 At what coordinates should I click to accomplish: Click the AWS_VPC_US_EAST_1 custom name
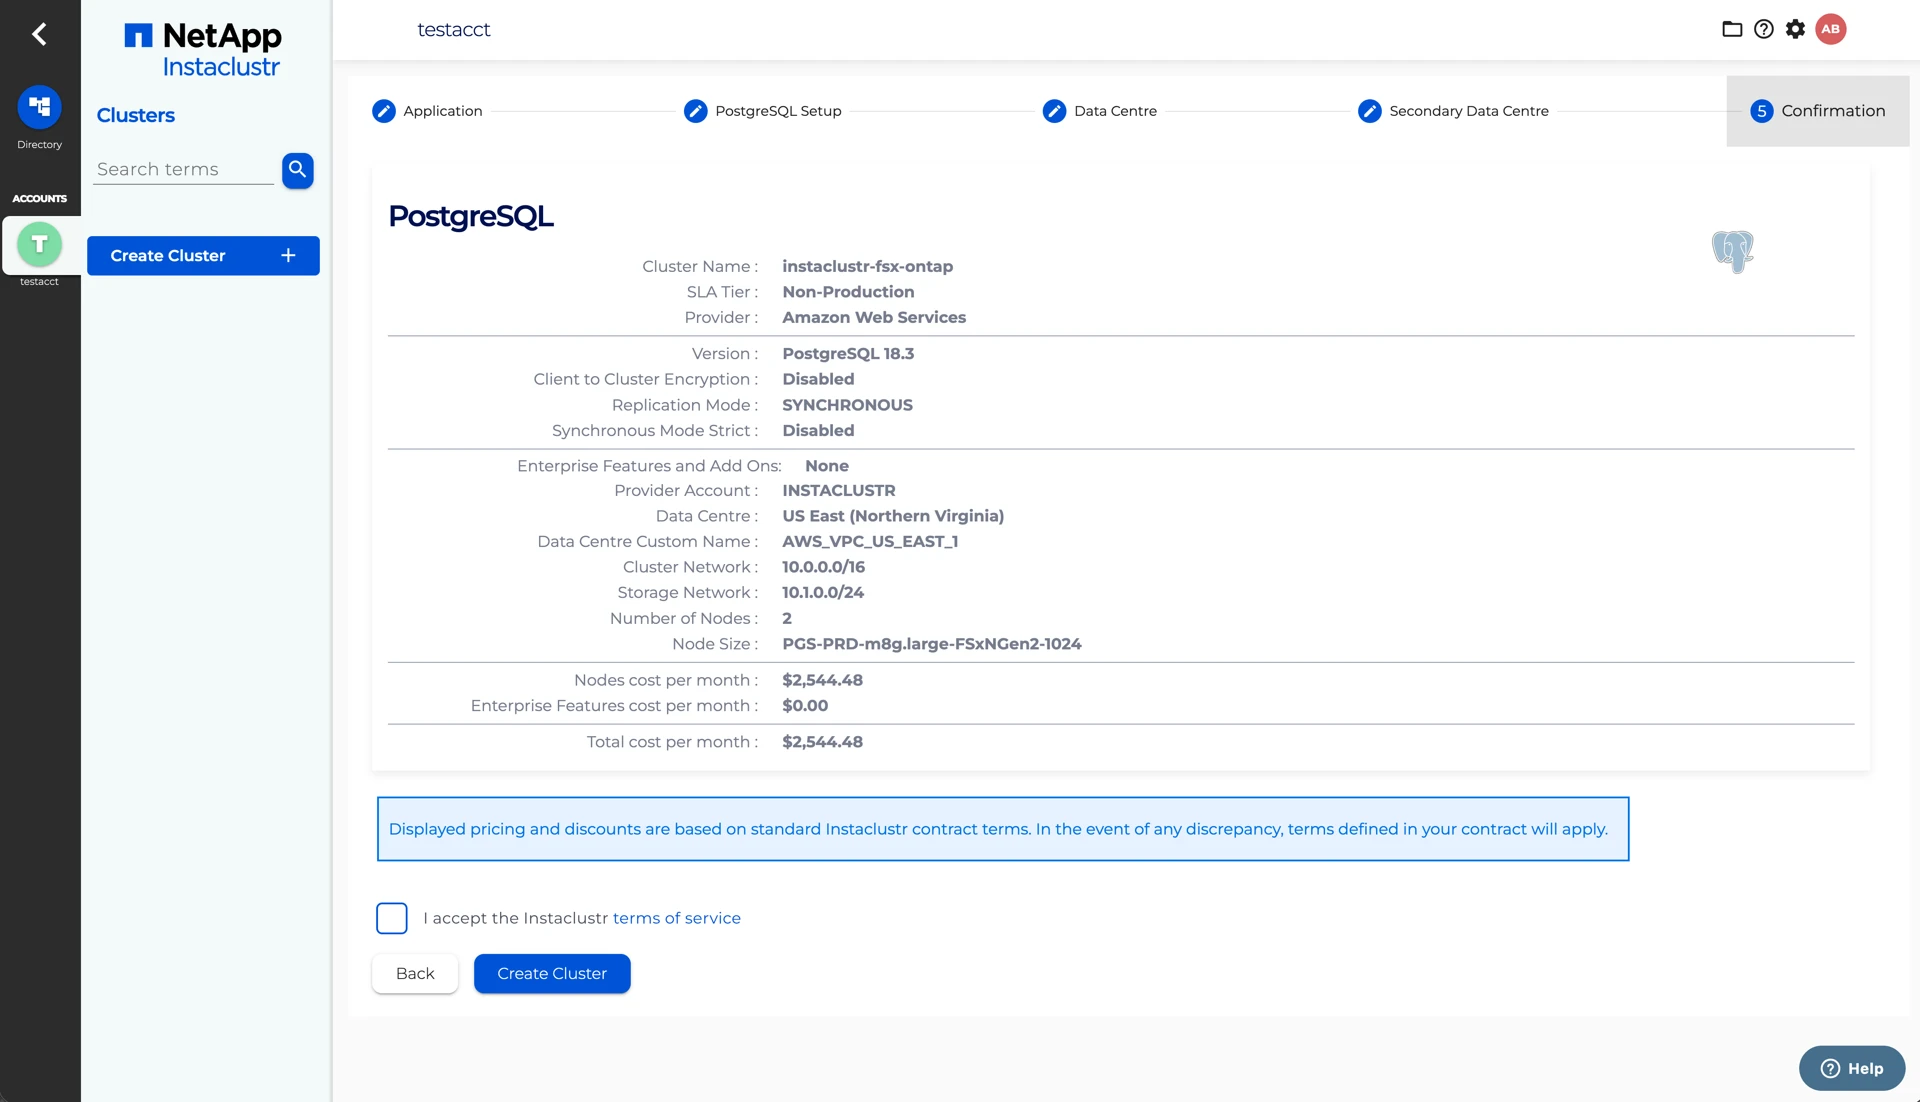(x=870, y=542)
